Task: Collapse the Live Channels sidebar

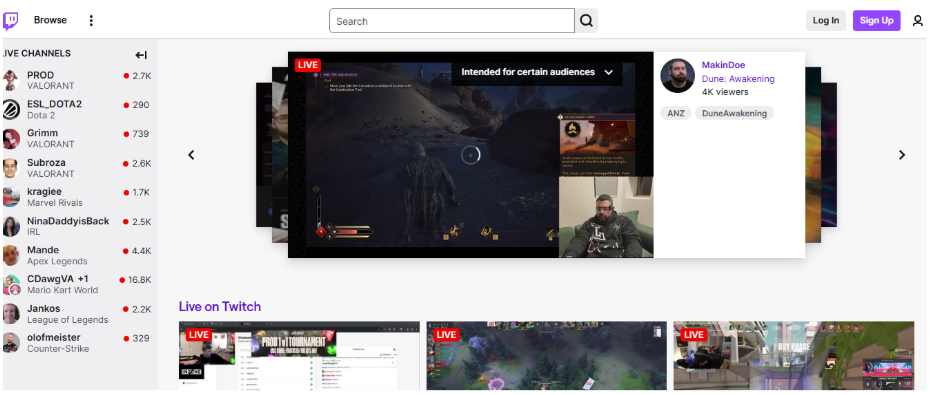Action: [141, 55]
